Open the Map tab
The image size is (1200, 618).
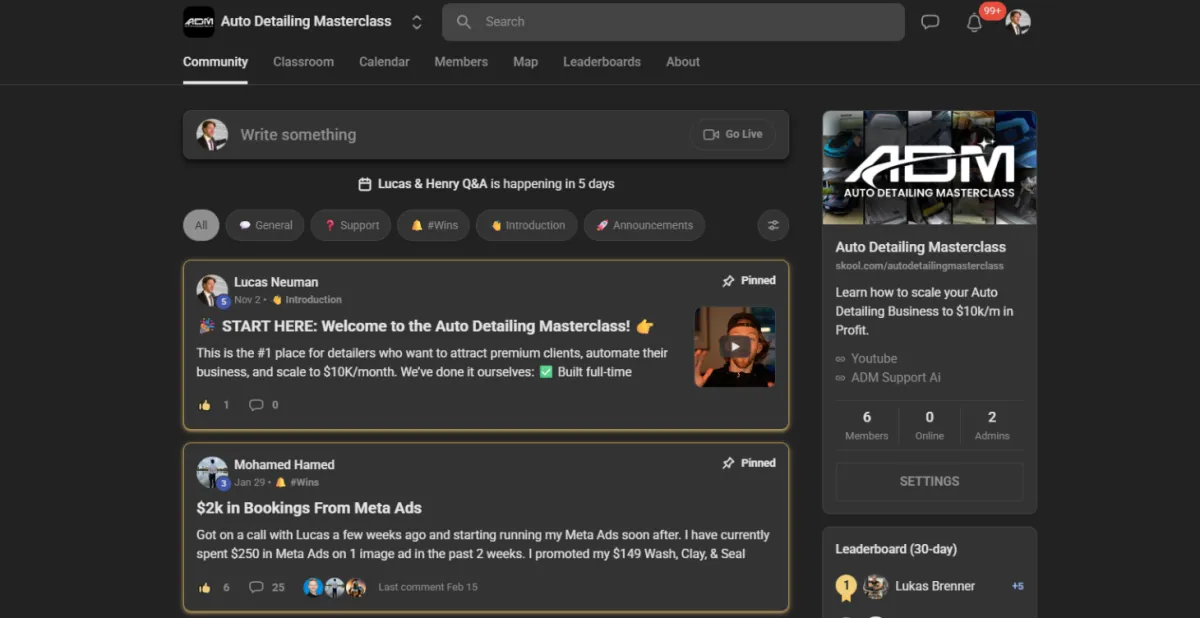pyautogui.click(x=525, y=62)
